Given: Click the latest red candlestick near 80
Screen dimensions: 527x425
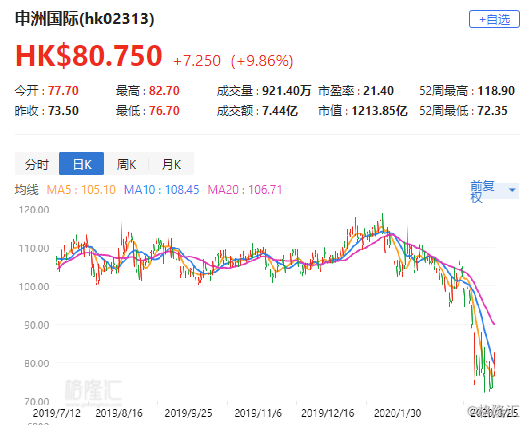Looking at the screenshot, I should pyautogui.click(x=494, y=364).
